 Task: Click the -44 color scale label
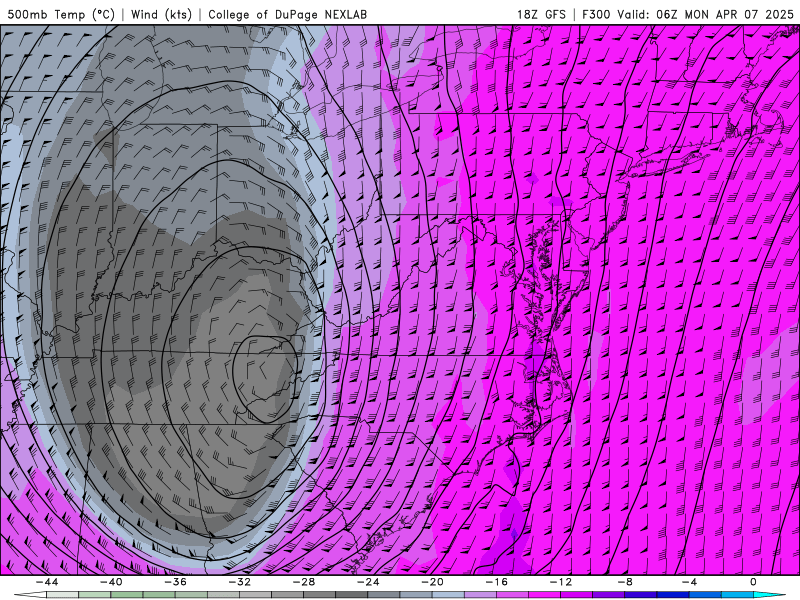pos(47,582)
